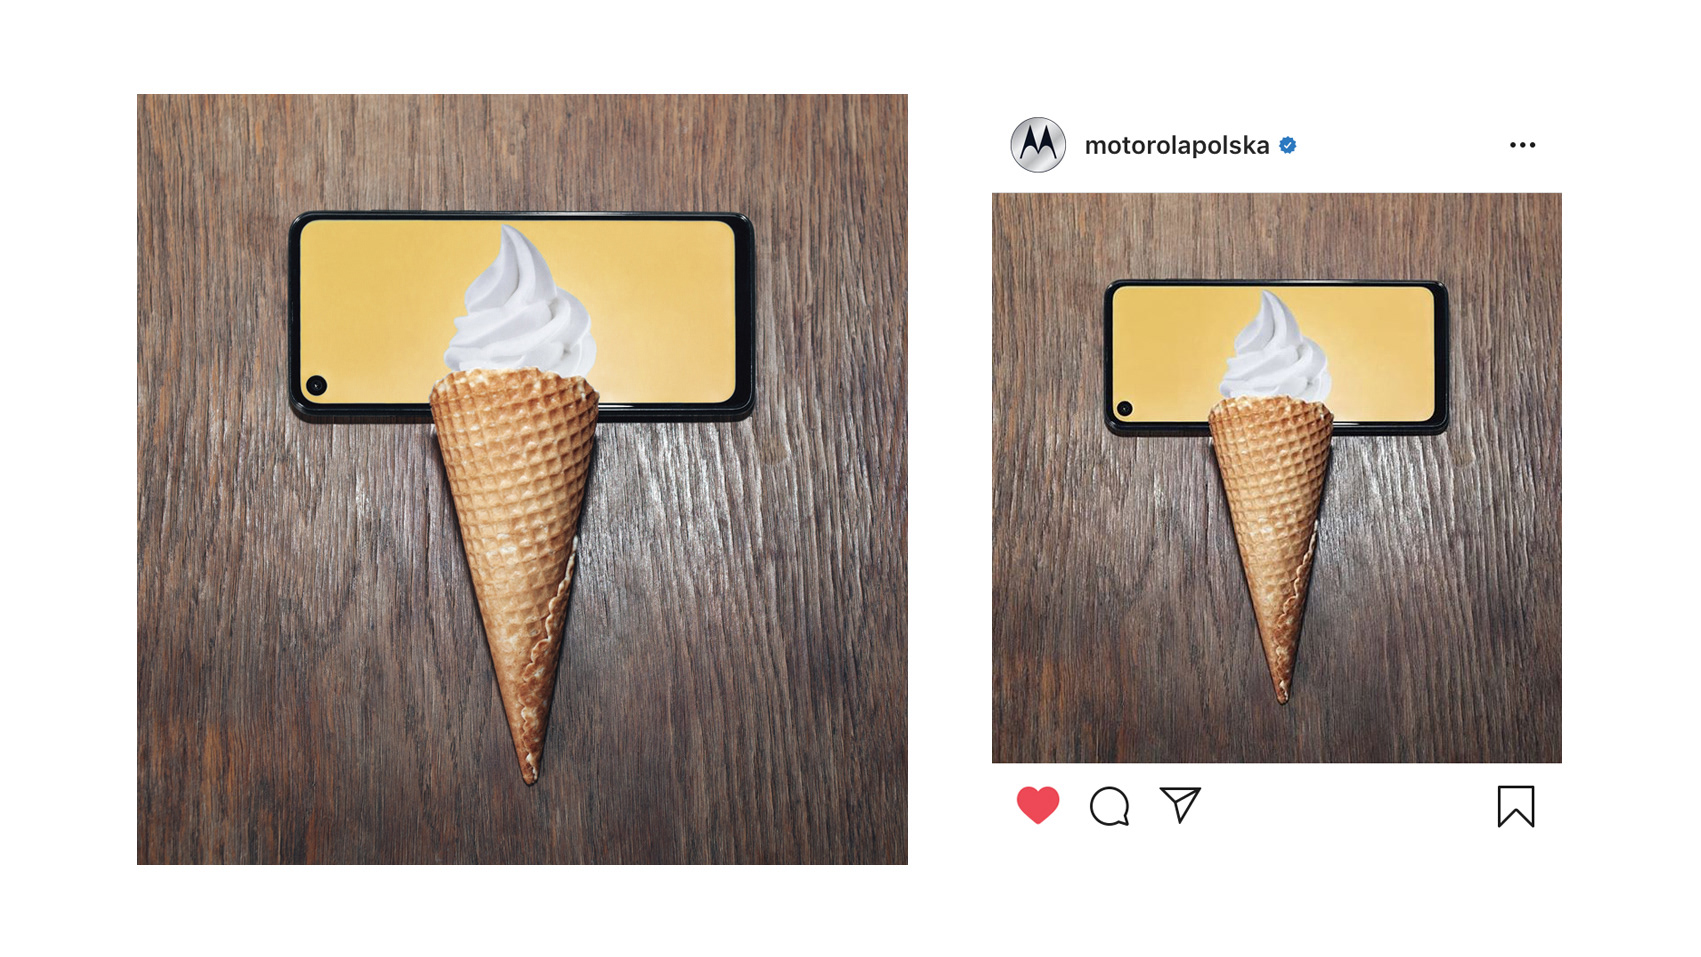The image size is (1701, 957).
Task: Click phone camera hole in large image
Action: tap(316, 385)
